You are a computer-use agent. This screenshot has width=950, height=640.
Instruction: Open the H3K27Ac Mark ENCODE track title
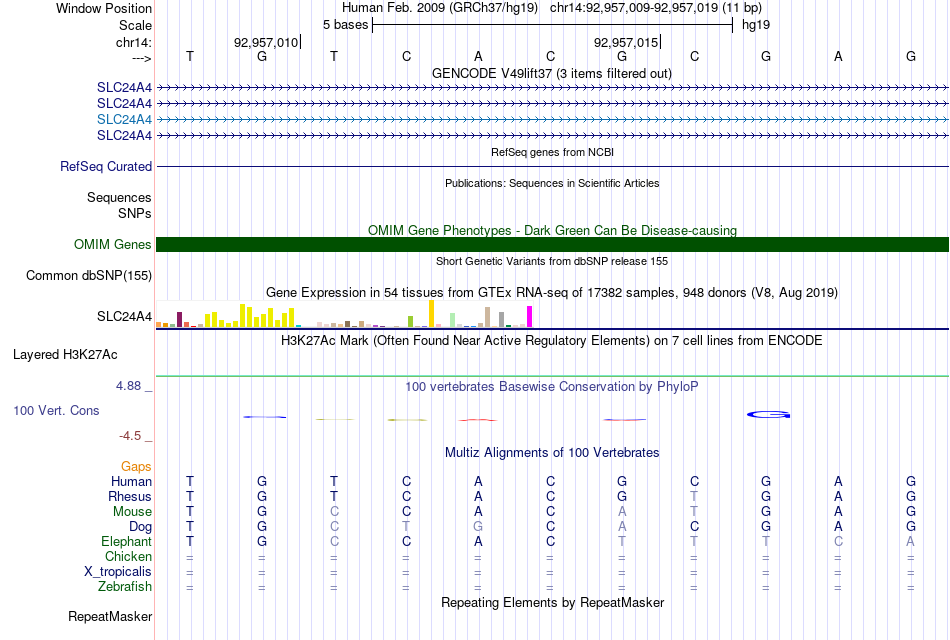(x=551, y=341)
